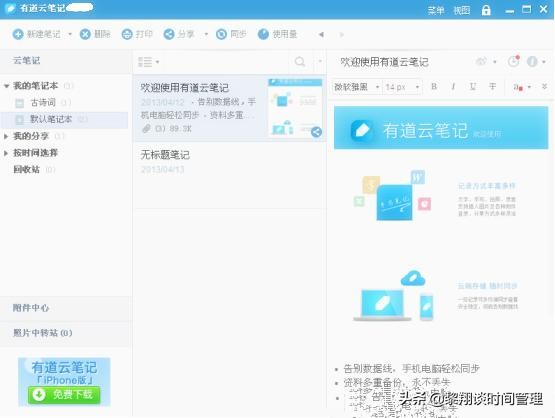The image size is (555, 418).
Task: Click the 云笔记 sidebar header
Action: (66, 61)
